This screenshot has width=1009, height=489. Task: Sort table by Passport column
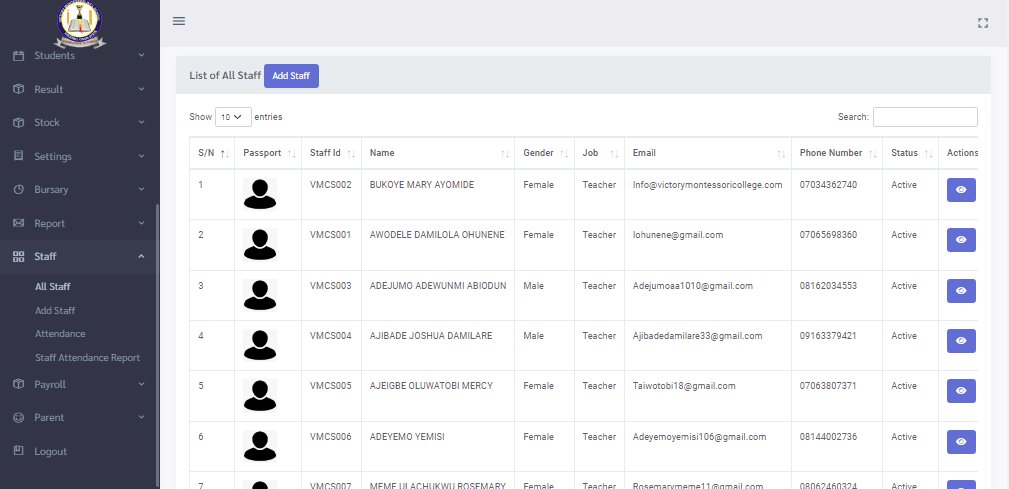pos(268,153)
